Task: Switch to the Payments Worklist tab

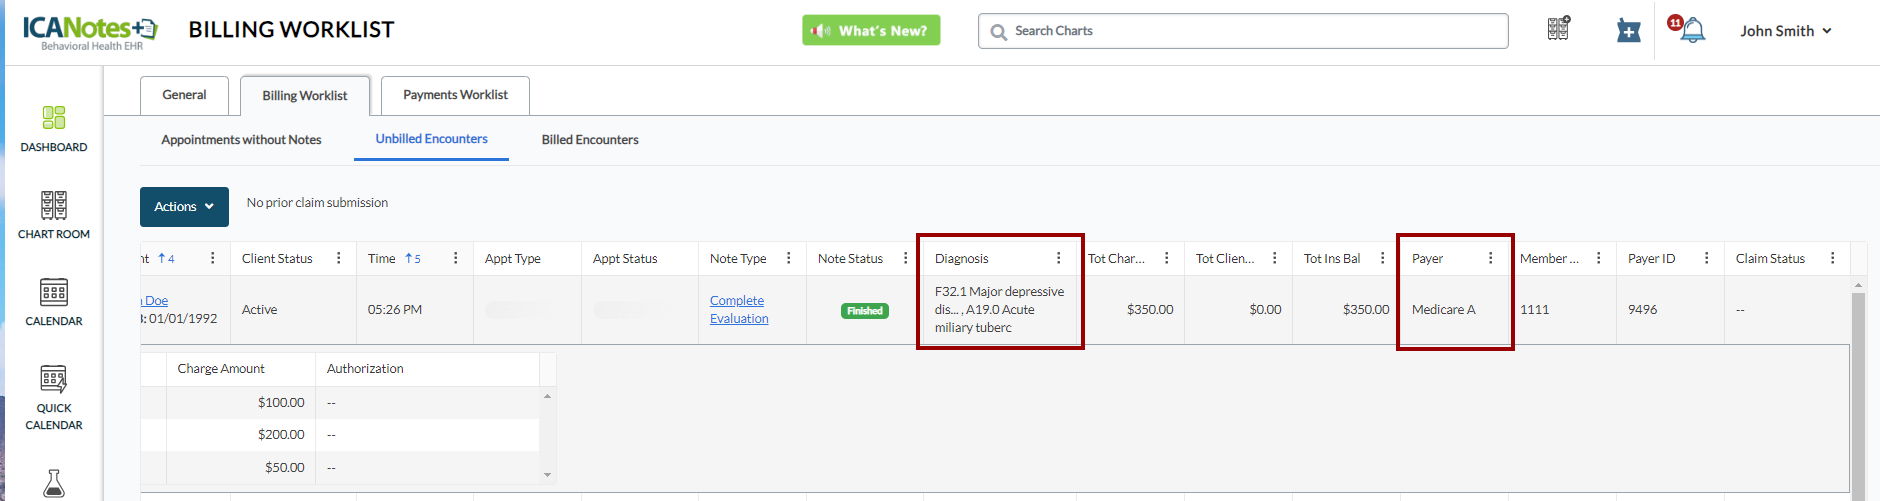Action: (455, 95)
